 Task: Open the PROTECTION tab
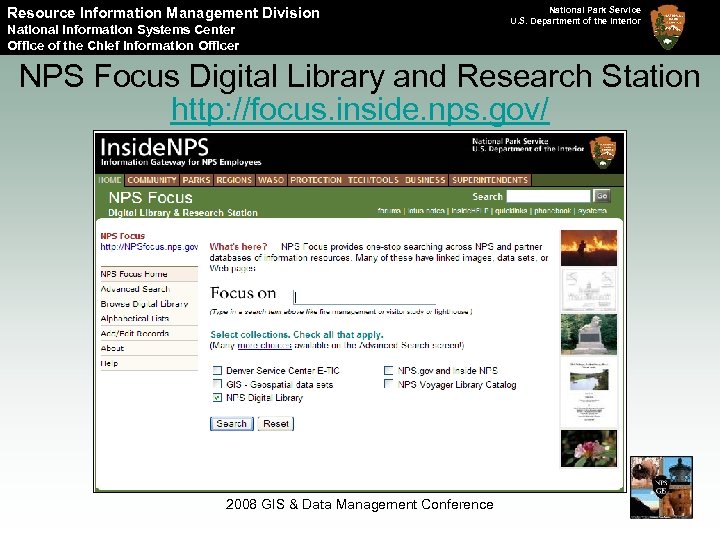(316, 180)
